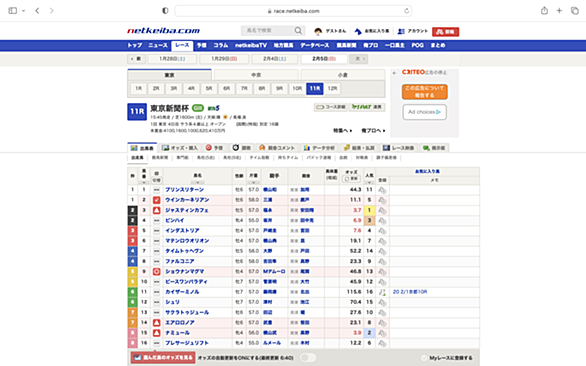Viewport: 586px width, 366px height.
Task: Click the race.netkeiba.com address bar
Action: pyautogui.click(x=293, y=11)
